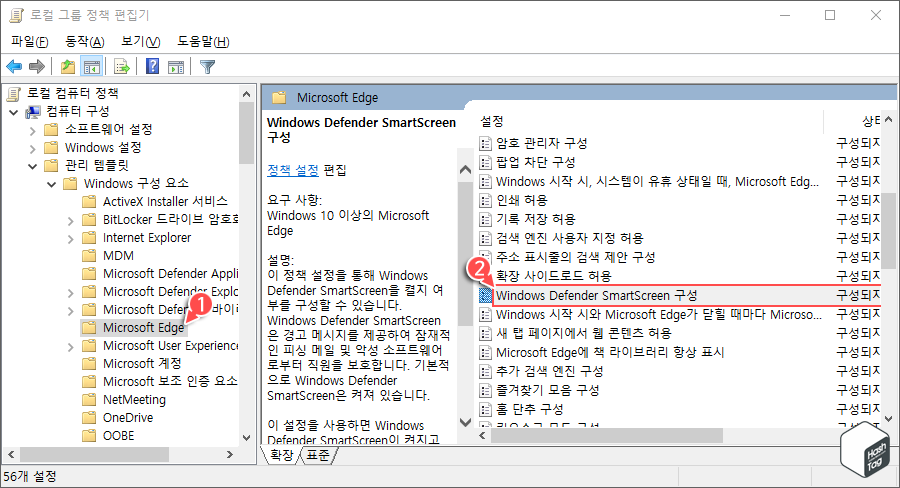Select Microsoft 보조 인증 요소 in the tree

pyautogui.click(x=170, y=381)
